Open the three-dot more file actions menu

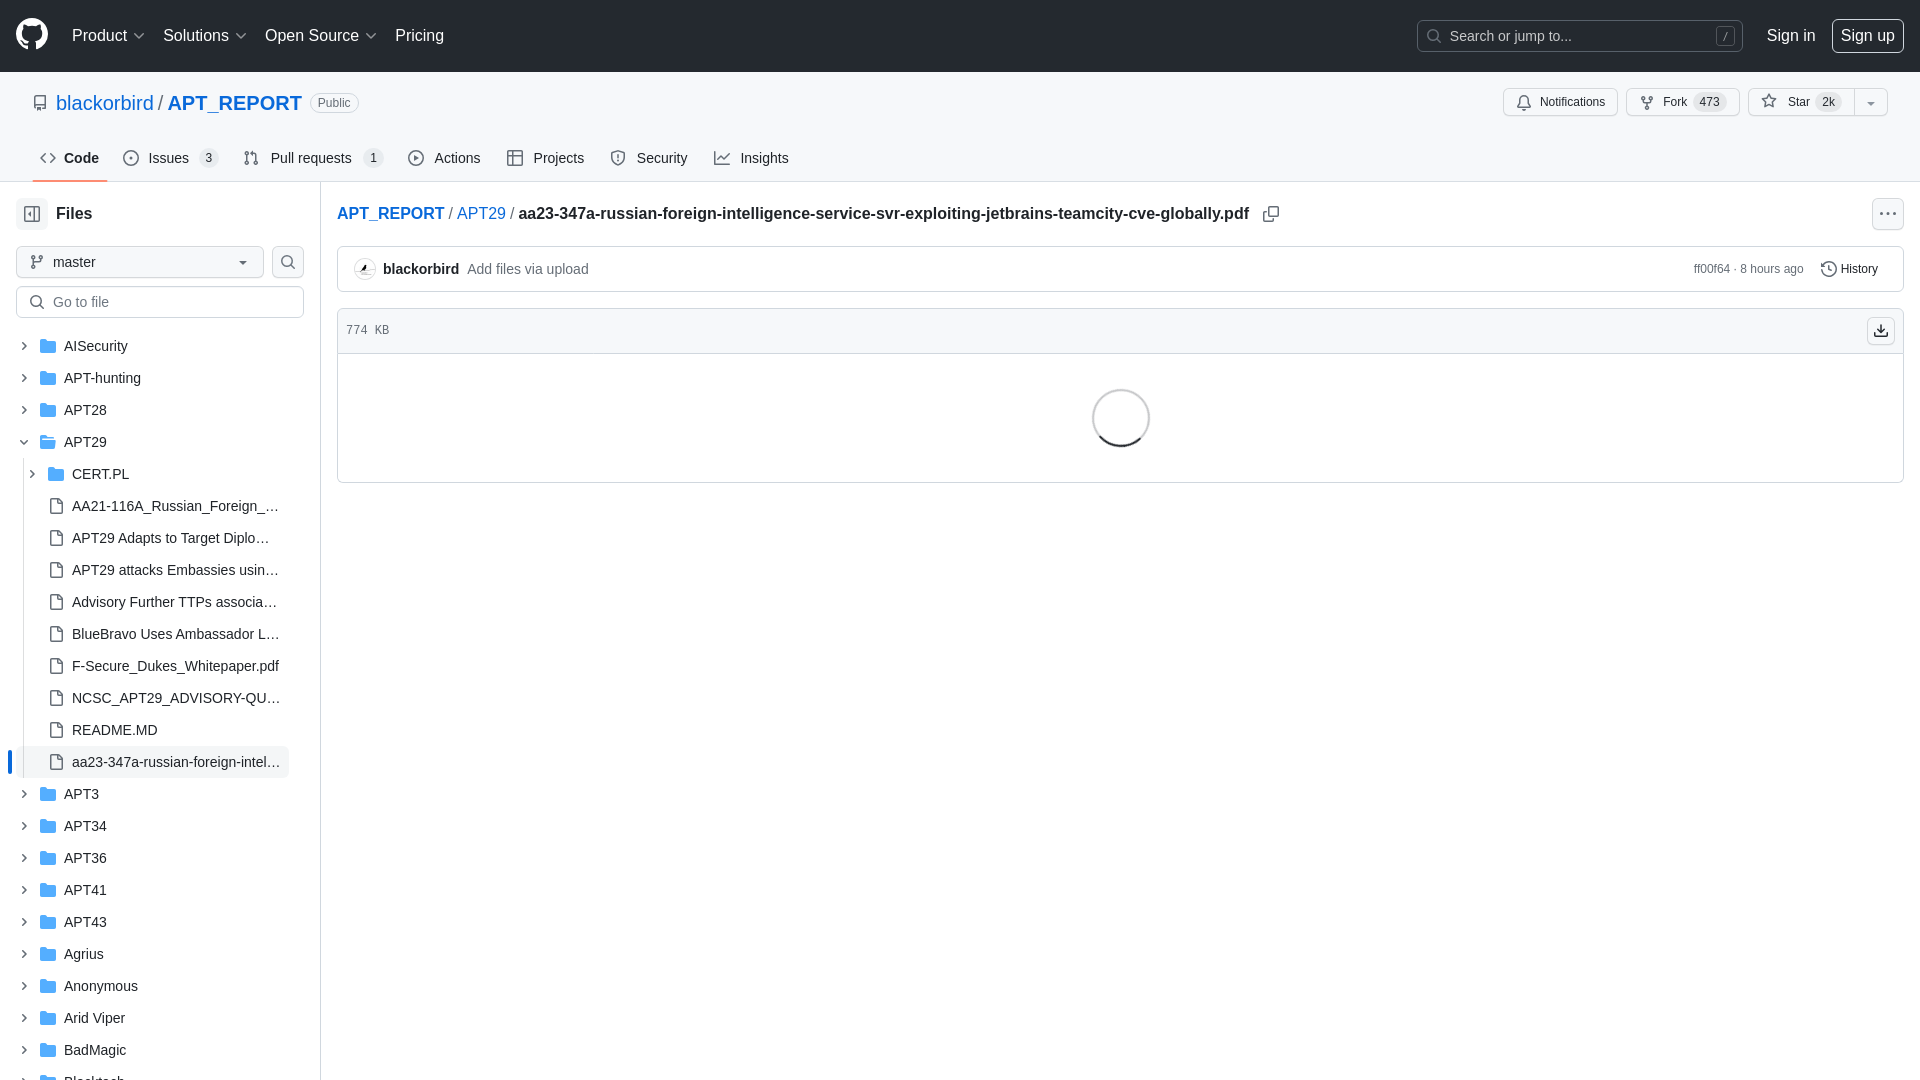click(1888, 214)
